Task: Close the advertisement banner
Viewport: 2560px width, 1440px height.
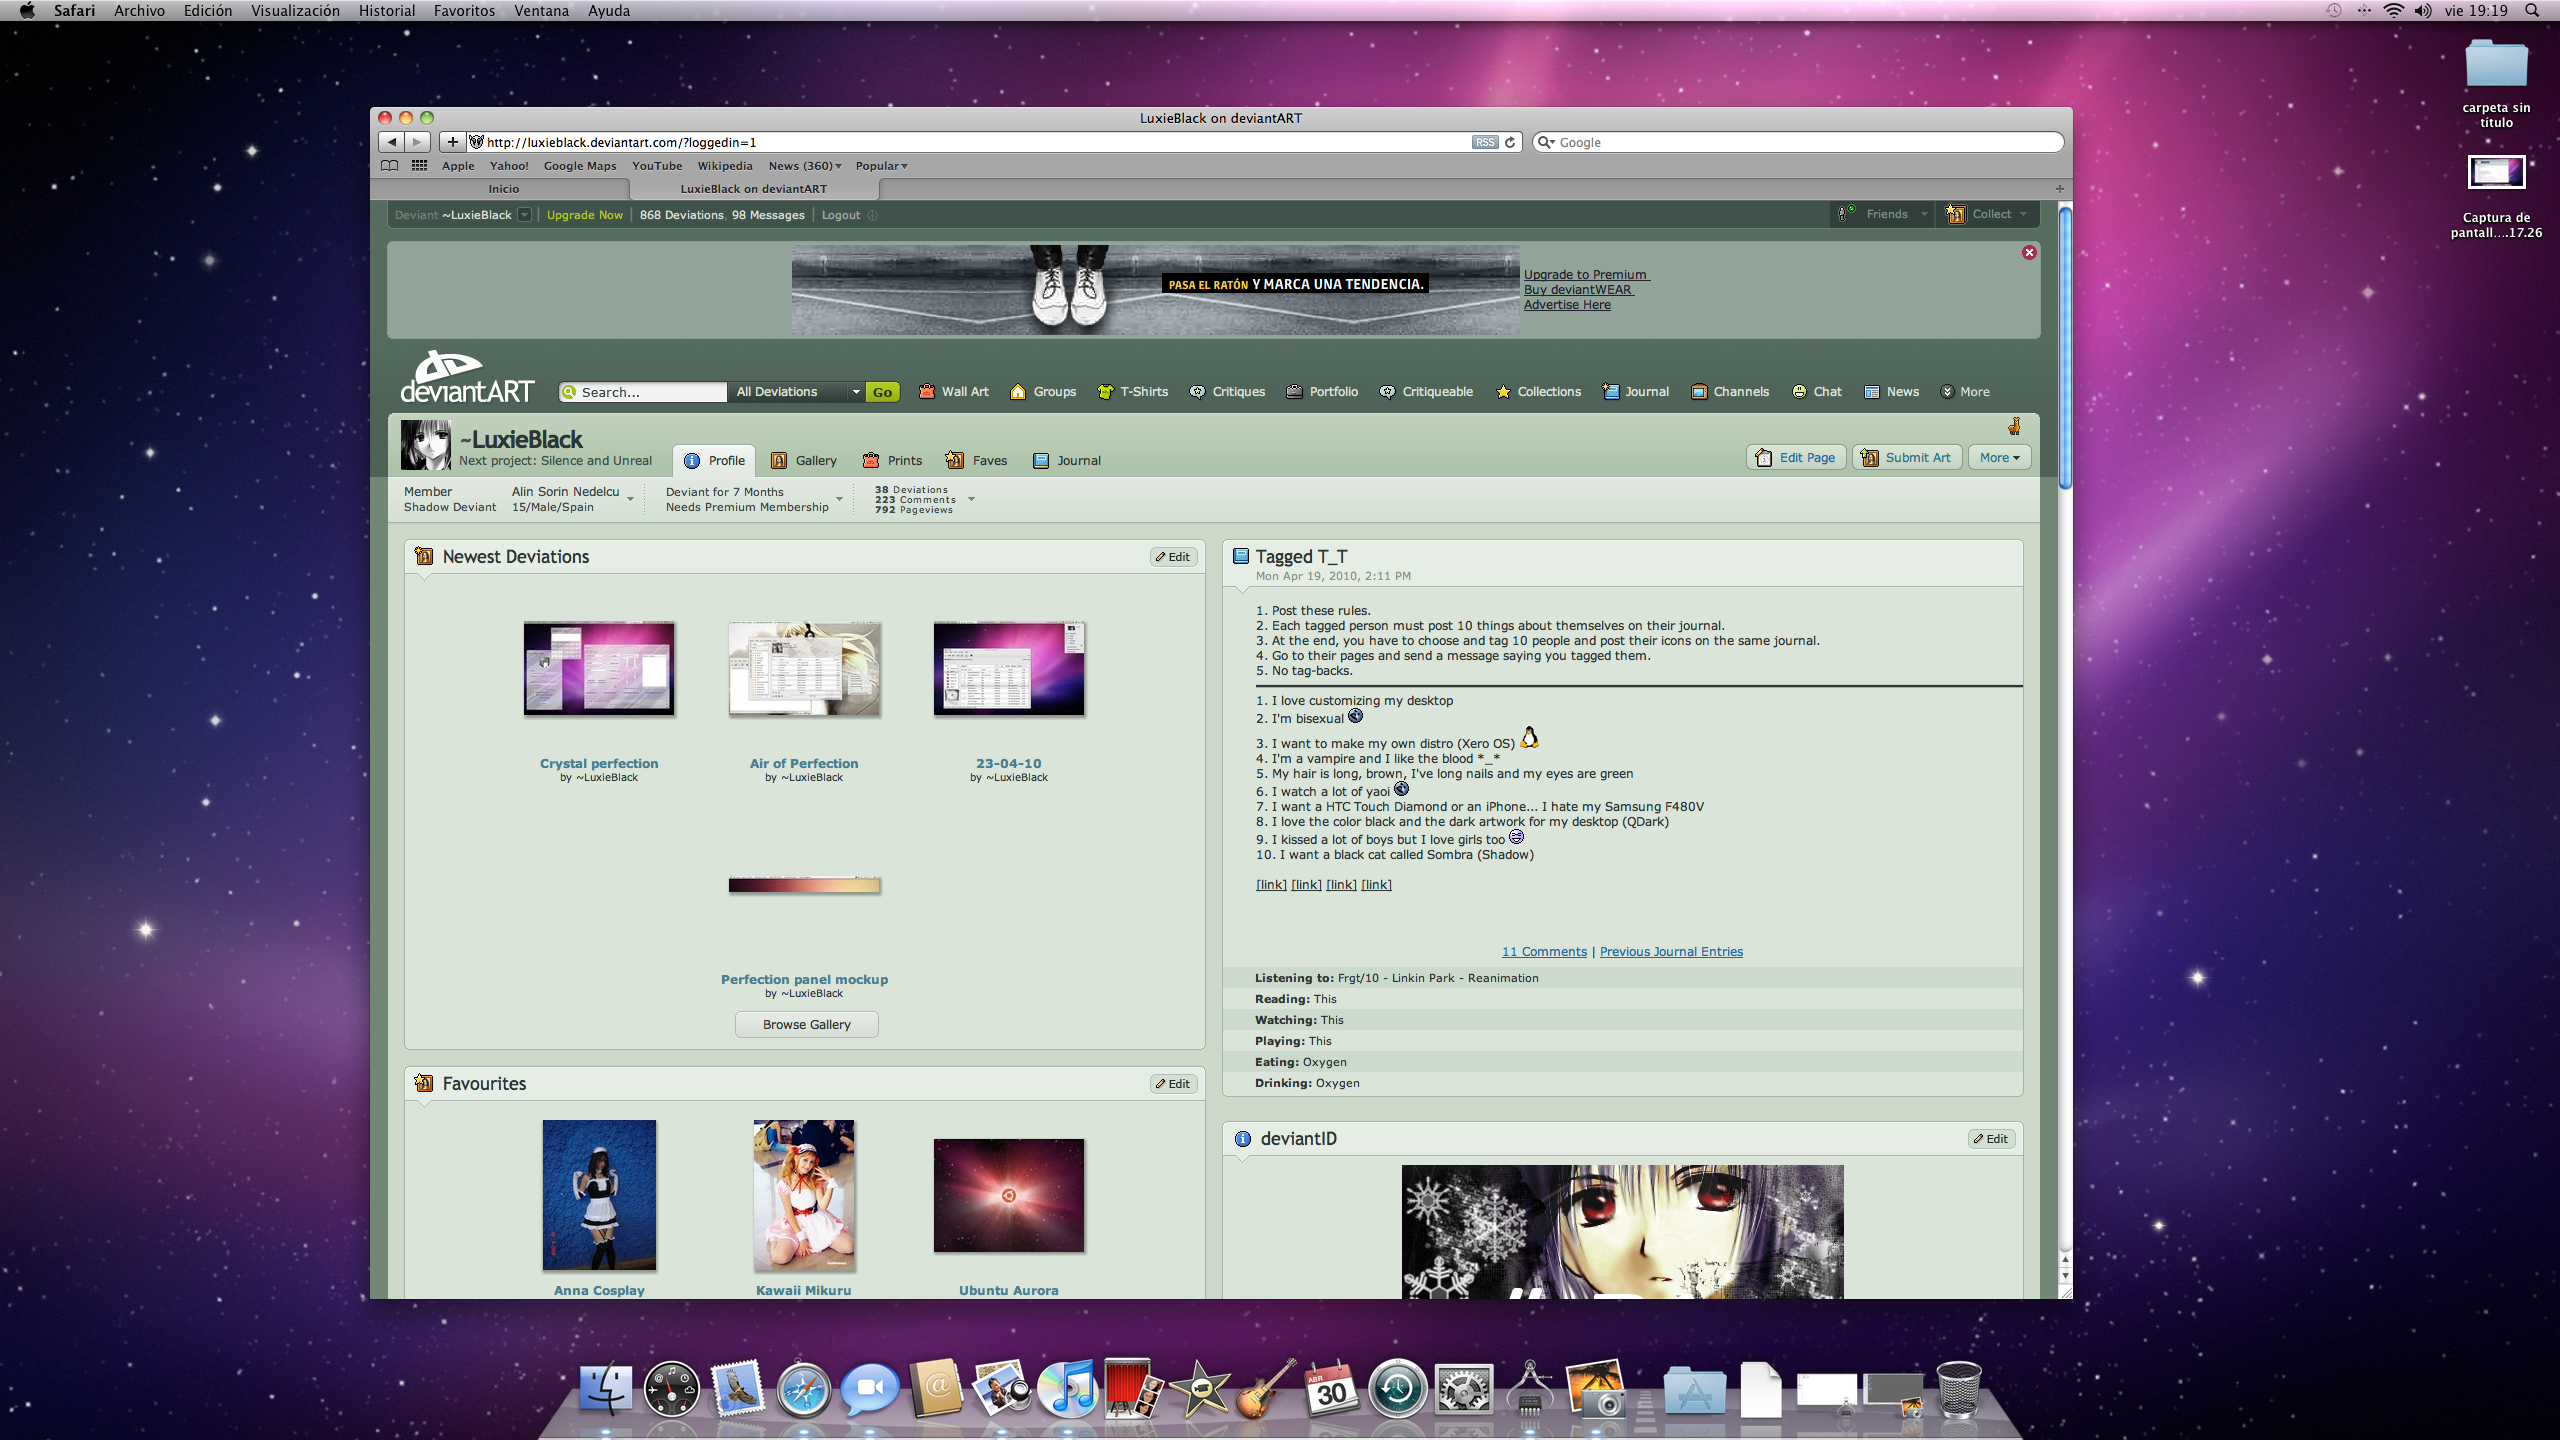Action: coord(2029,252)
